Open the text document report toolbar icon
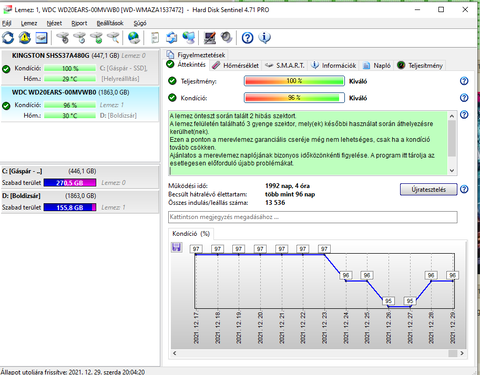The image size is (480, 375). point(155,38)
